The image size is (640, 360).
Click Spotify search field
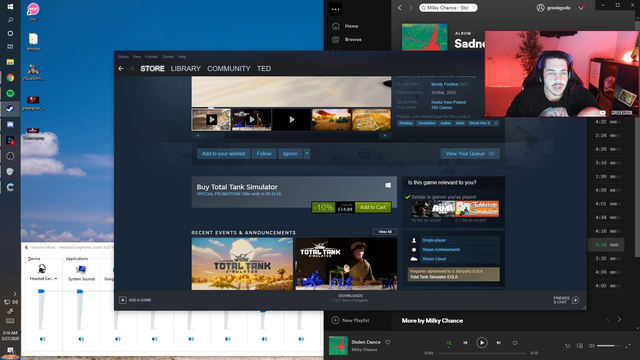(x=448, y=8)
